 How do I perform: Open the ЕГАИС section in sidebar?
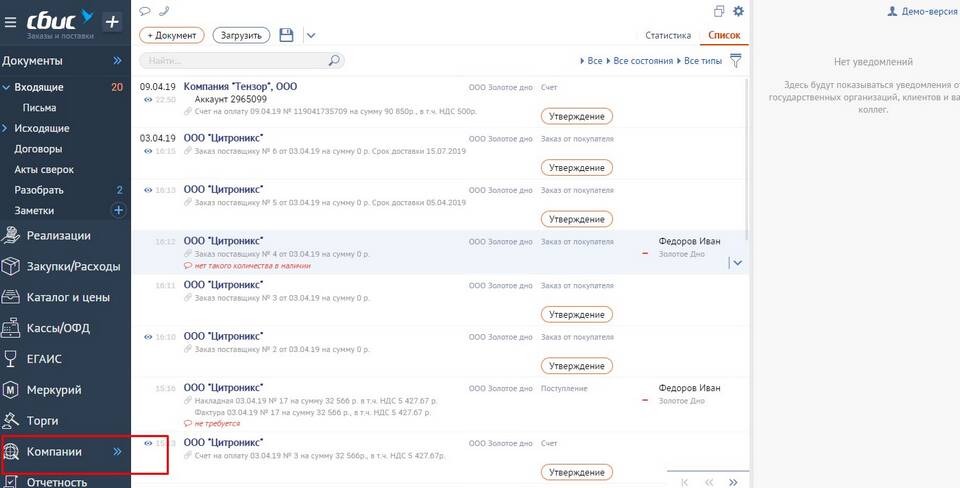click(x=44, y=358)
